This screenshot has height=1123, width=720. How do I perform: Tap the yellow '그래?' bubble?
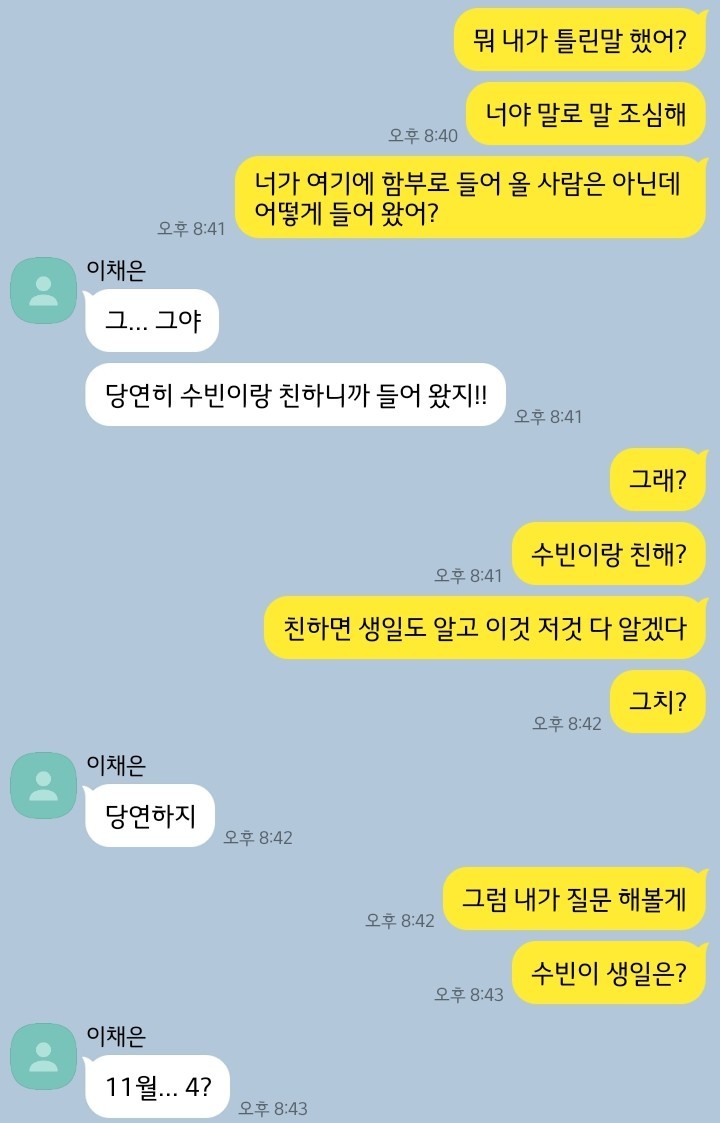[x=658, y=479]
